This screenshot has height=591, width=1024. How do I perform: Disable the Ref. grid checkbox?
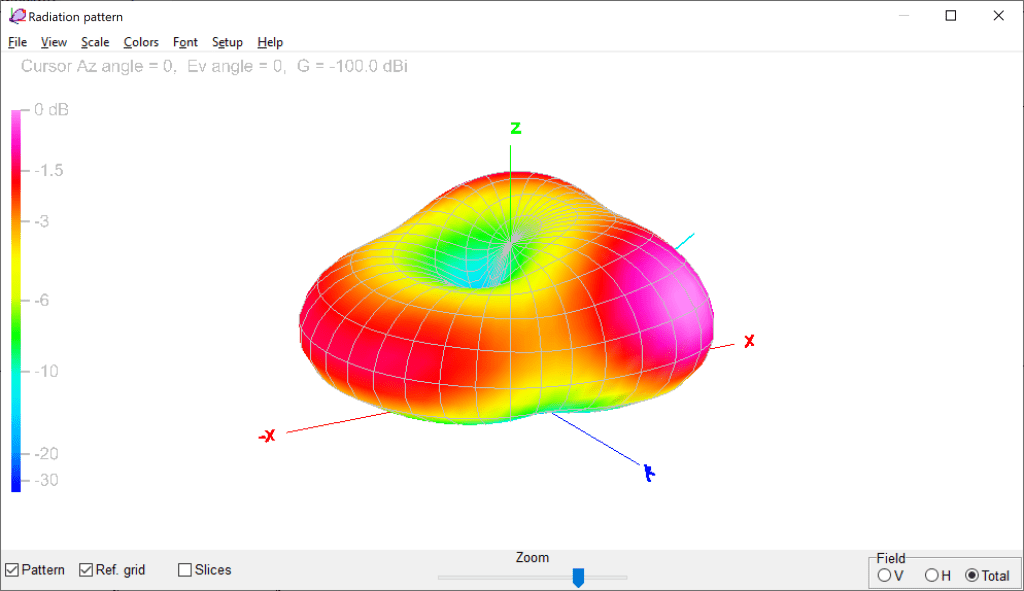[x=86, y=570]
